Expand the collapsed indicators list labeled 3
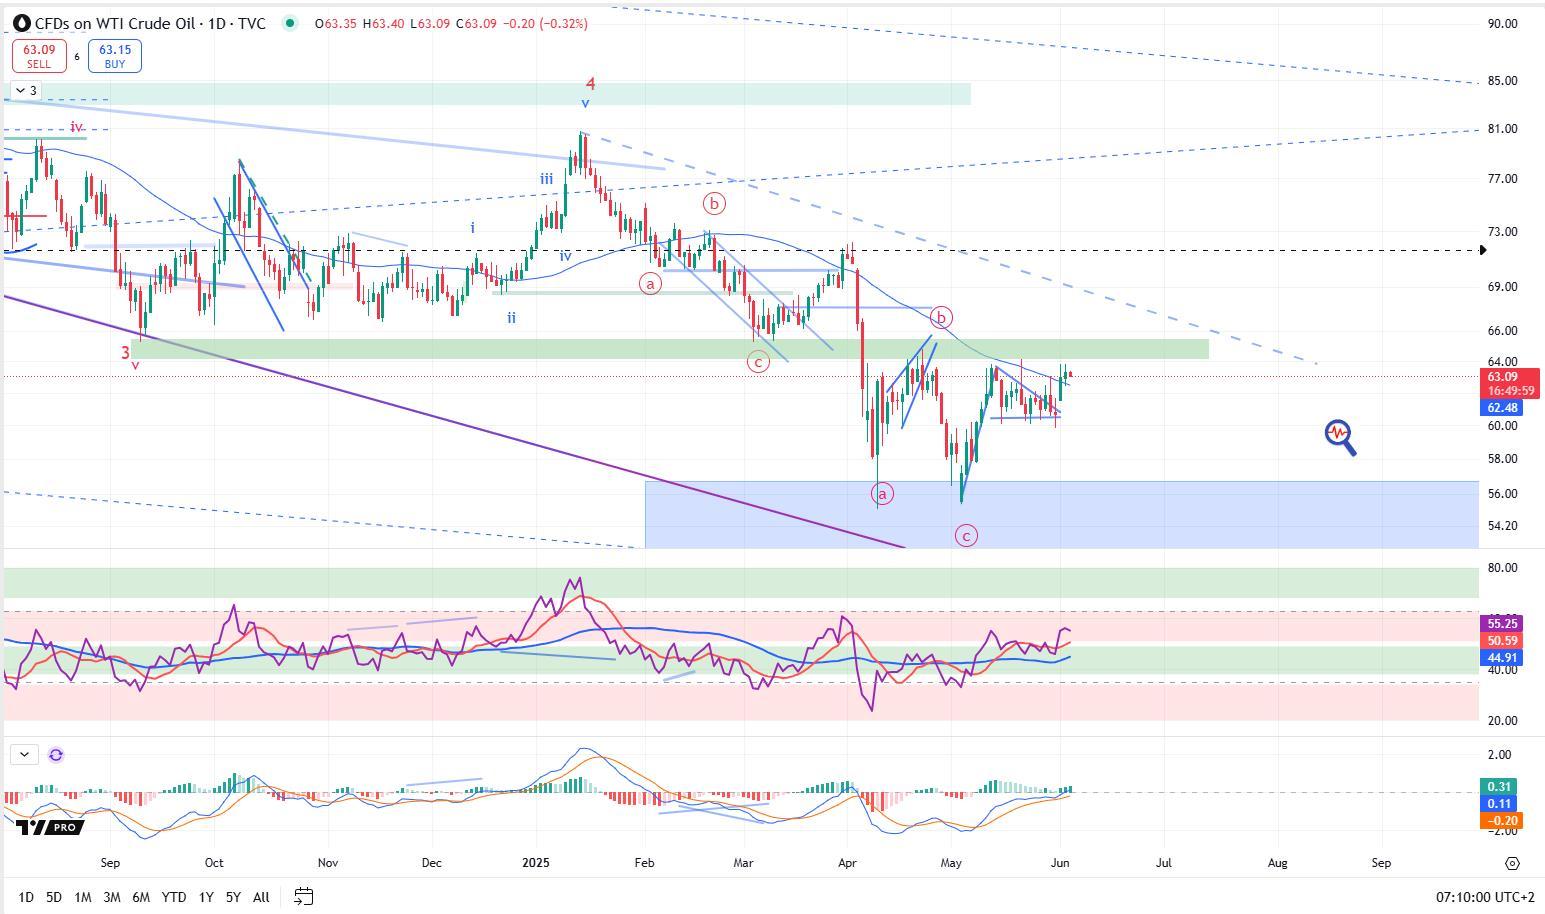The height and width of the screenshot is (914, 1545). [x=27, y=91]
